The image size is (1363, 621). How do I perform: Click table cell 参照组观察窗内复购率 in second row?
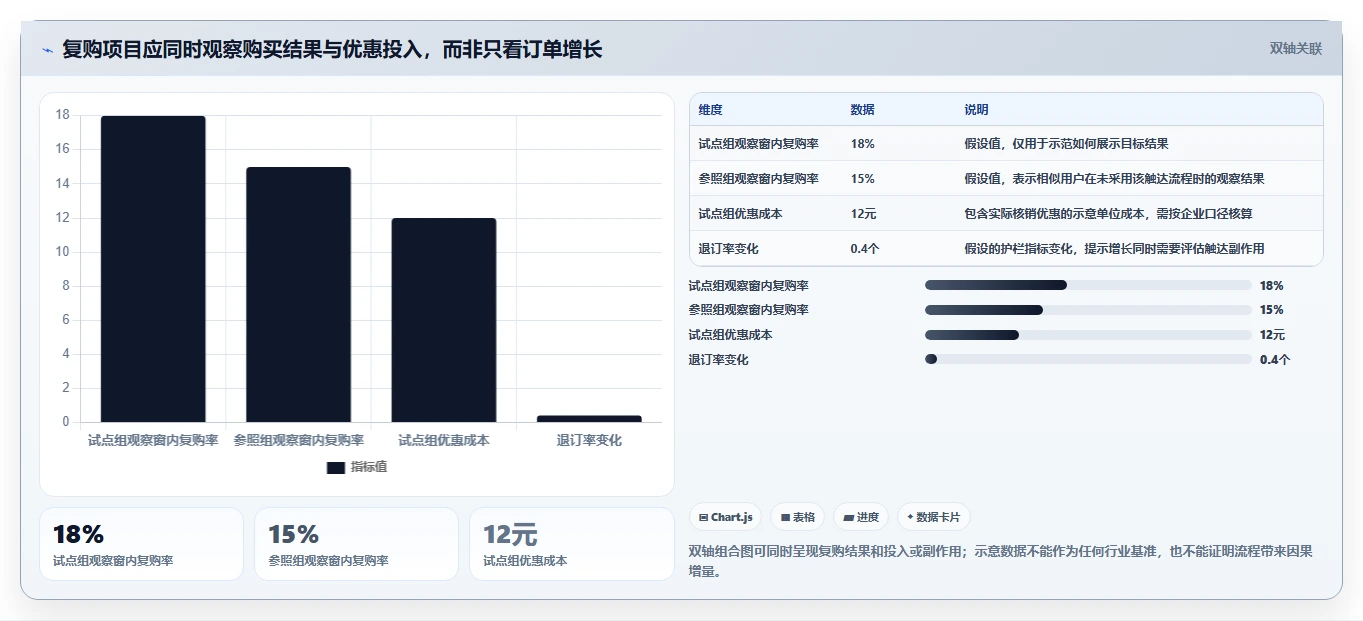(x=758, y=179)
